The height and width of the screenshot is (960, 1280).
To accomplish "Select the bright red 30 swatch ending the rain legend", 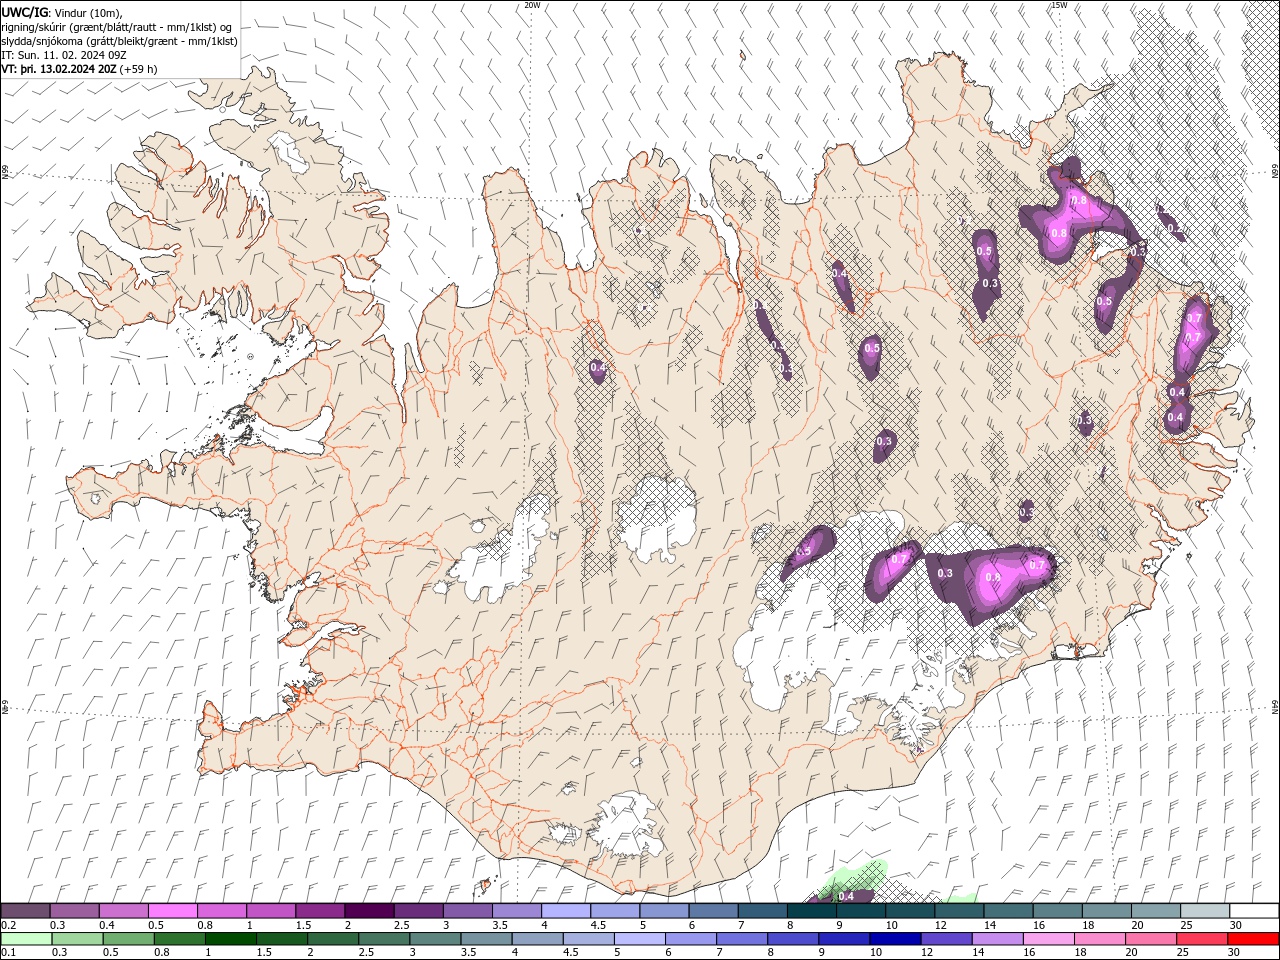I will pyautogui.click(x=1254, y=939).
